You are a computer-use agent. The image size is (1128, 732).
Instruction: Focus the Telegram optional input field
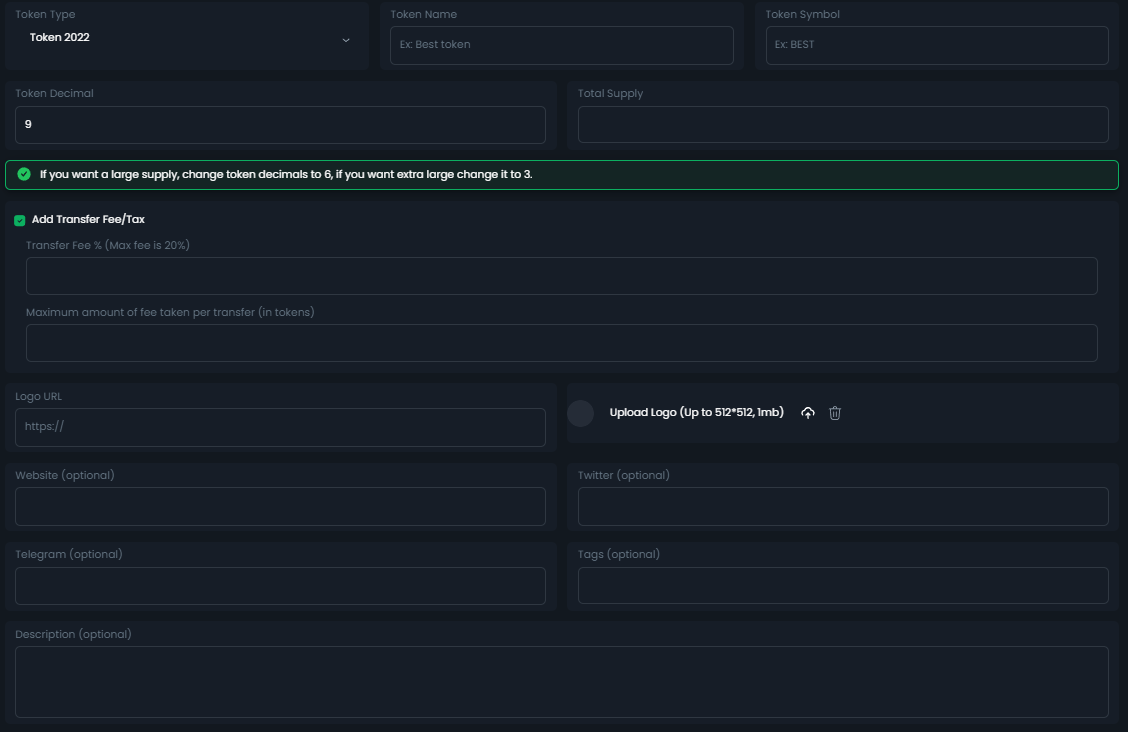coord(280,586)
